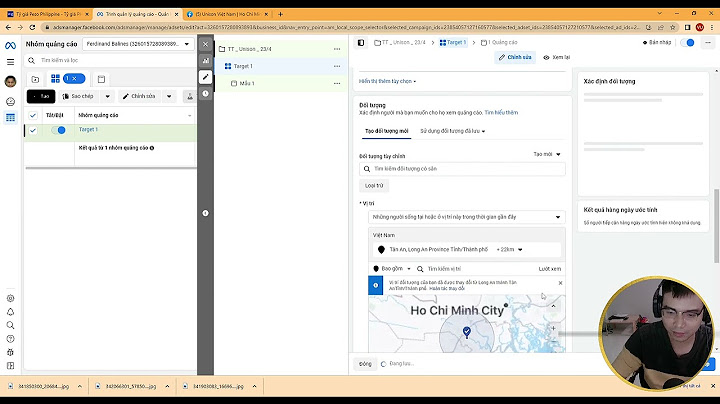Zoom in on the map with plus button

tap(553, 328)
